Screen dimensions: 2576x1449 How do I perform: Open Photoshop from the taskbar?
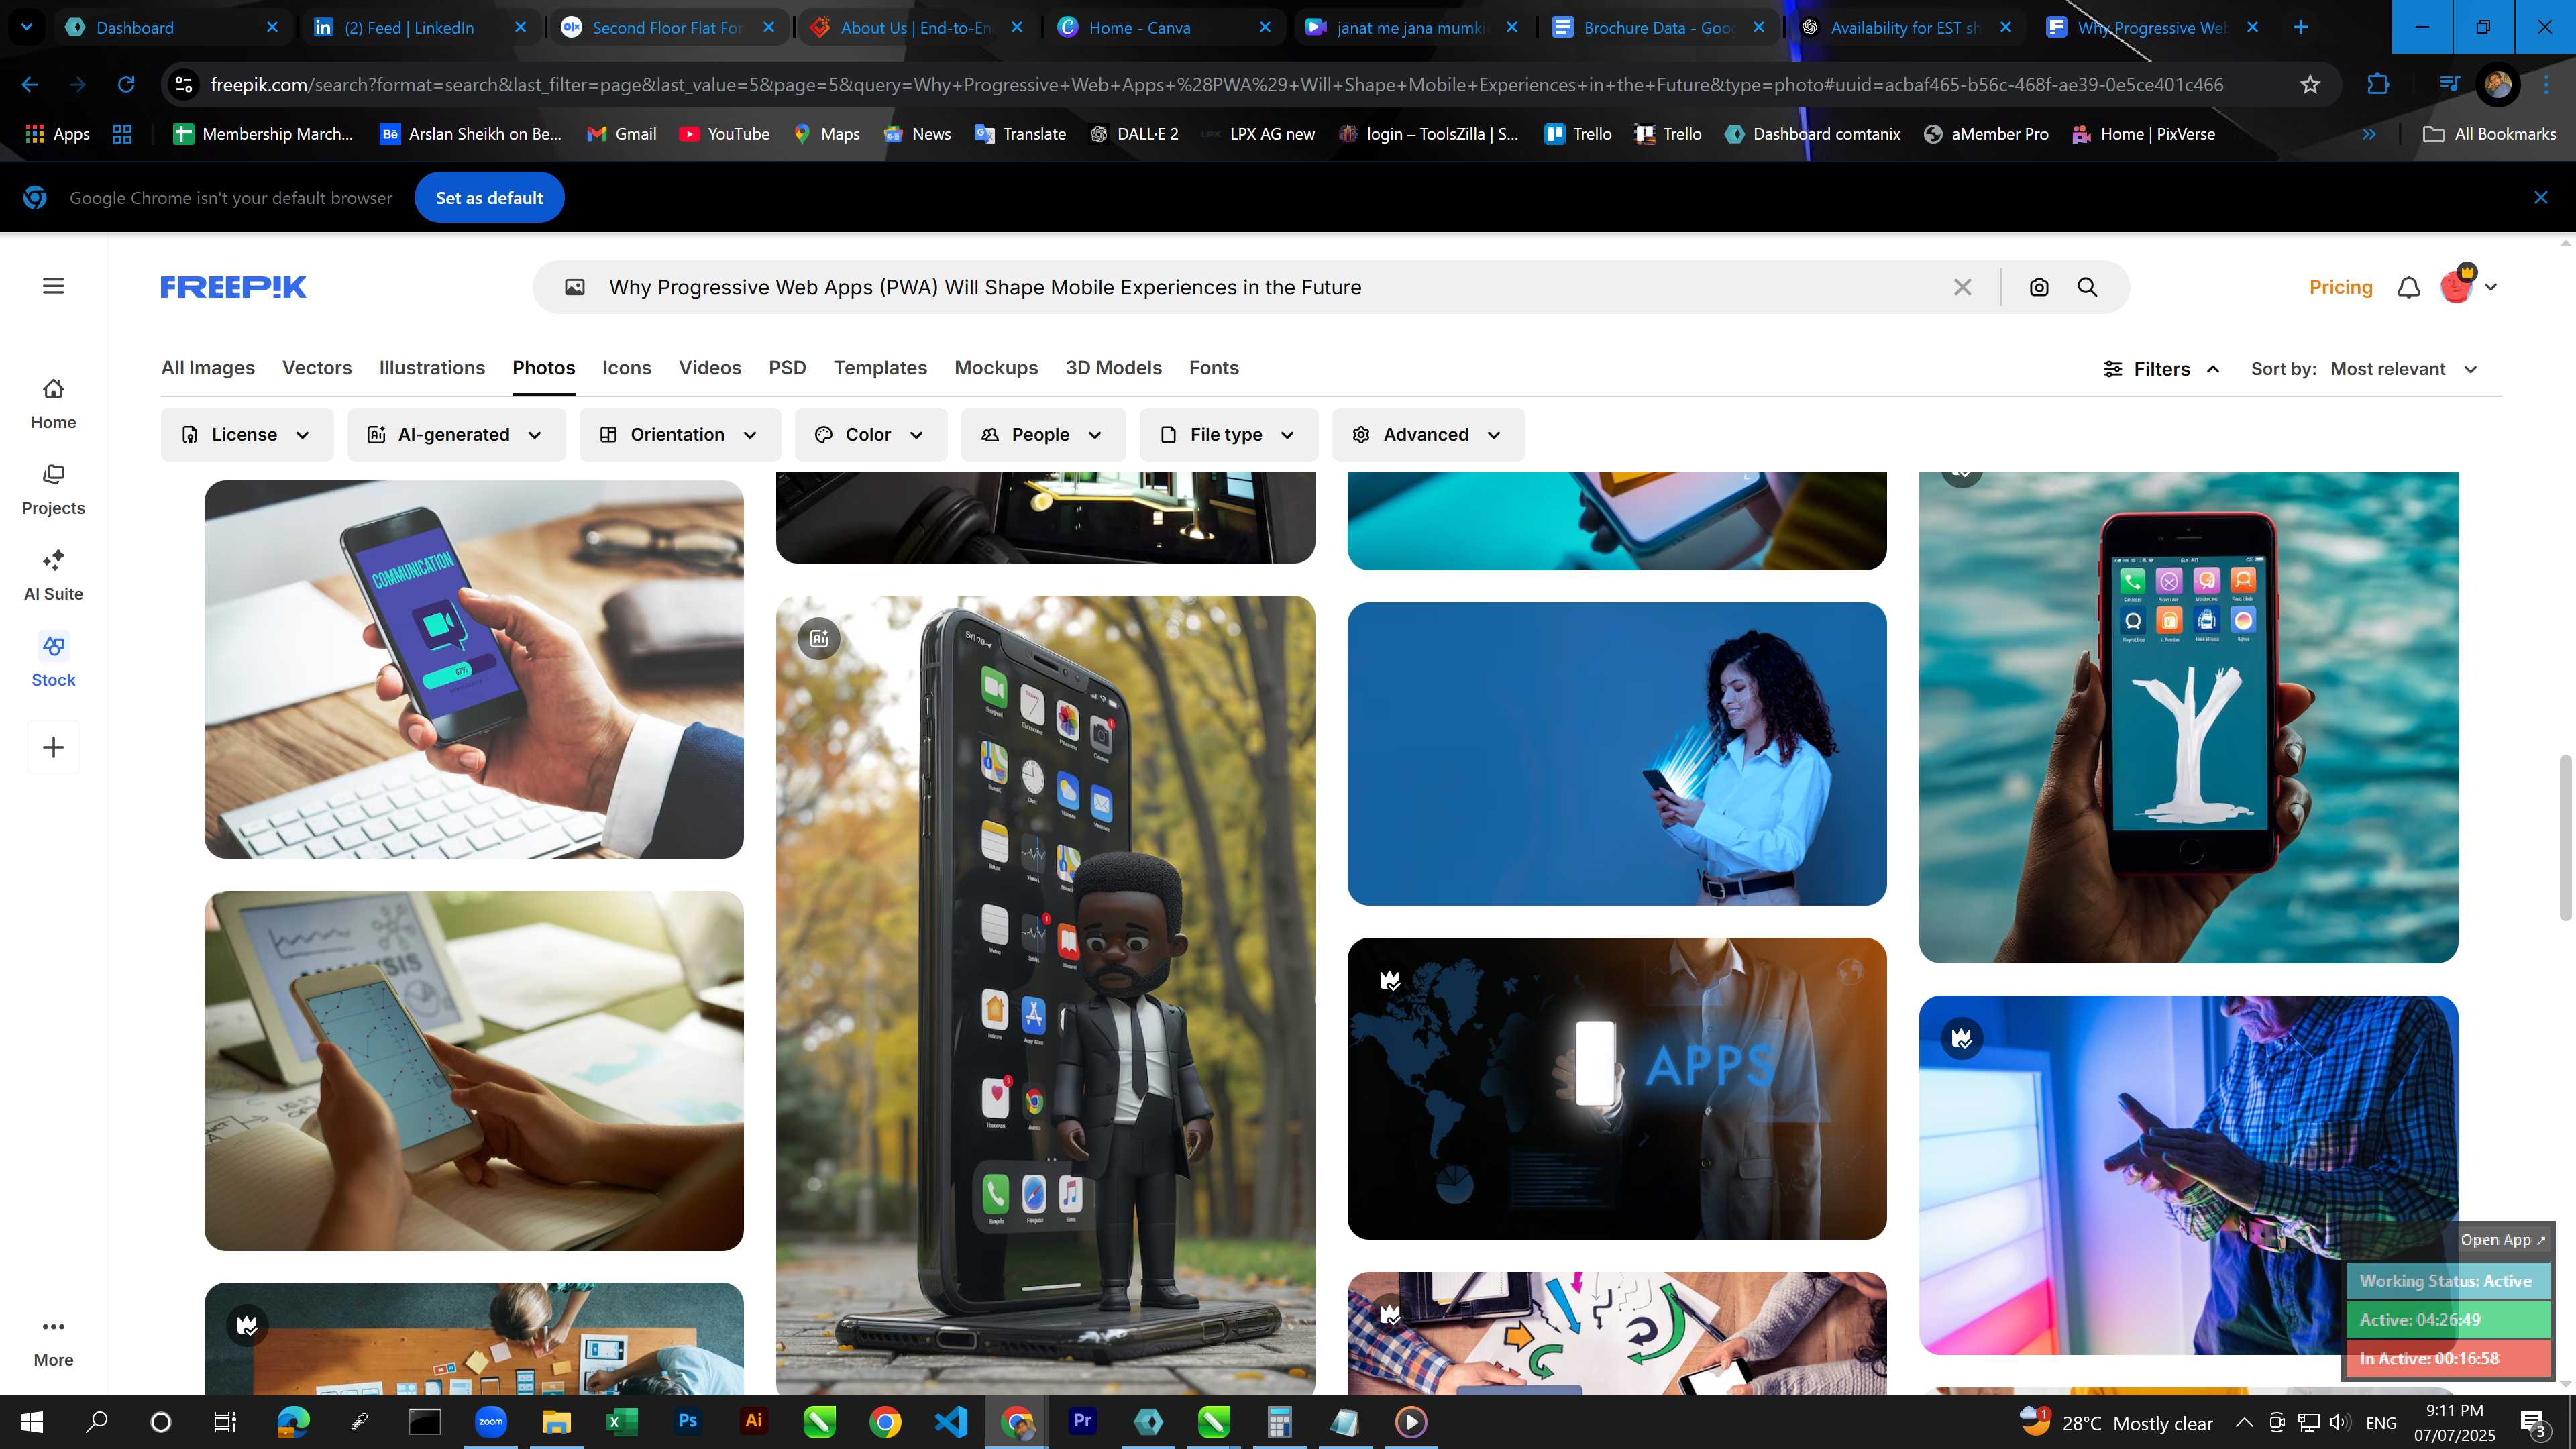point(688,1421)
